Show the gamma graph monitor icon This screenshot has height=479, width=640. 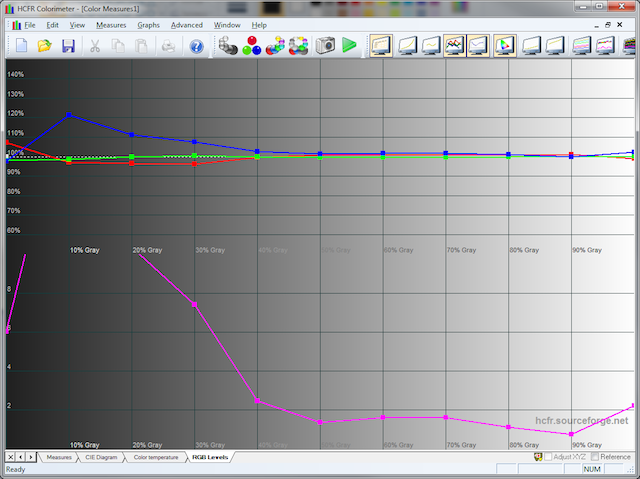tap(431, 45)
